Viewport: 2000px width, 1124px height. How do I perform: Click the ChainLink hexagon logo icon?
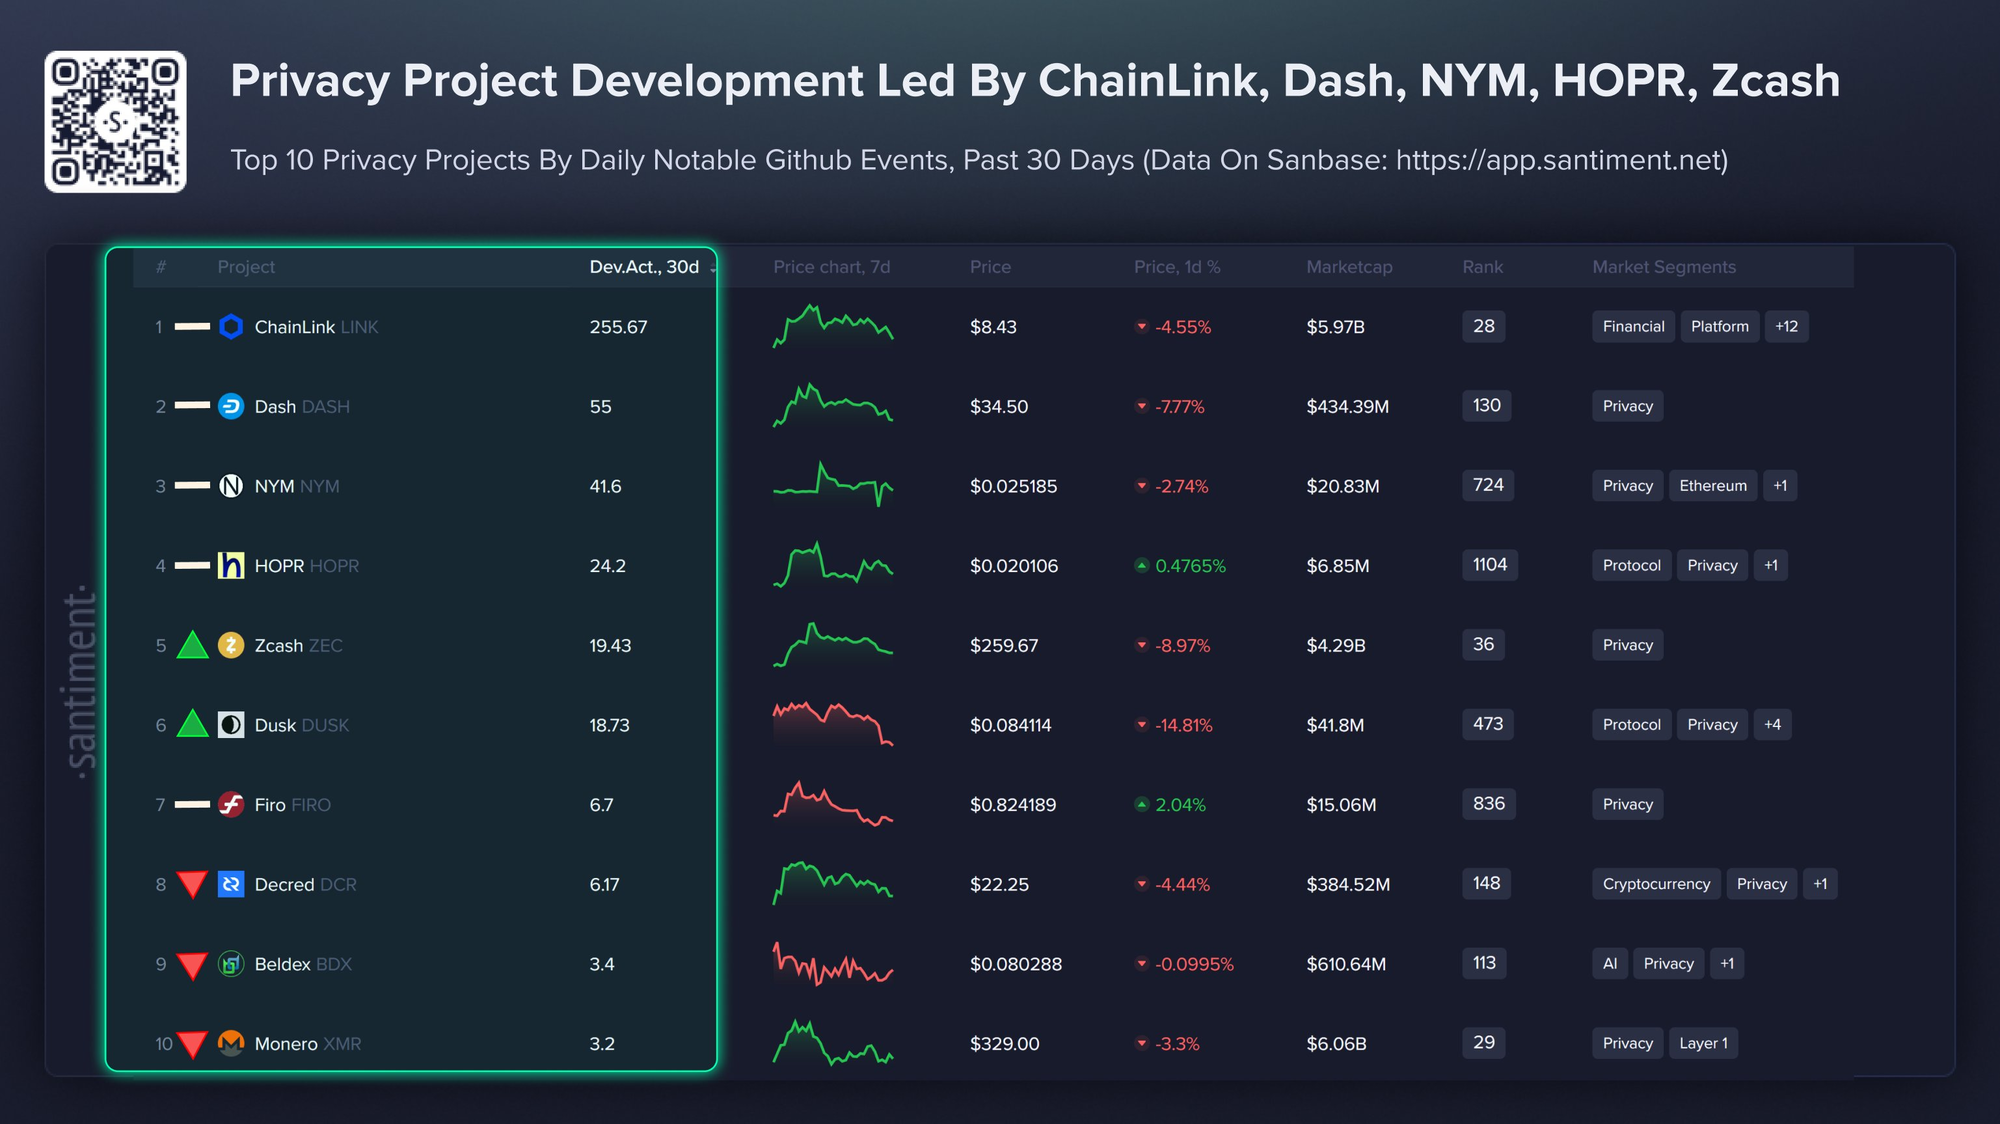tap(231, 327)
